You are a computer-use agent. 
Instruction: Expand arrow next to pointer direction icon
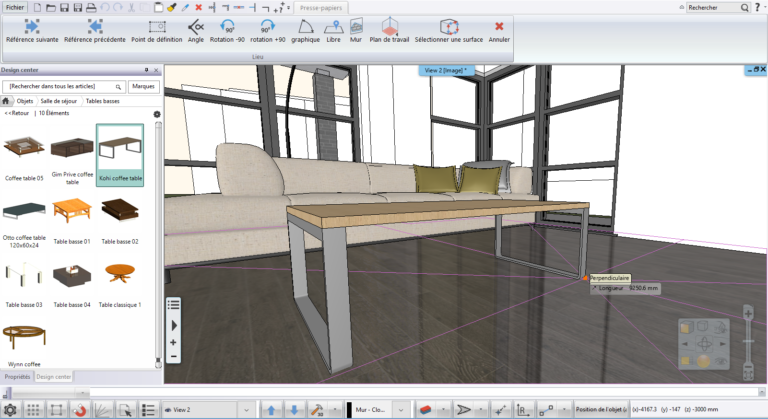(x=481, y=410)
